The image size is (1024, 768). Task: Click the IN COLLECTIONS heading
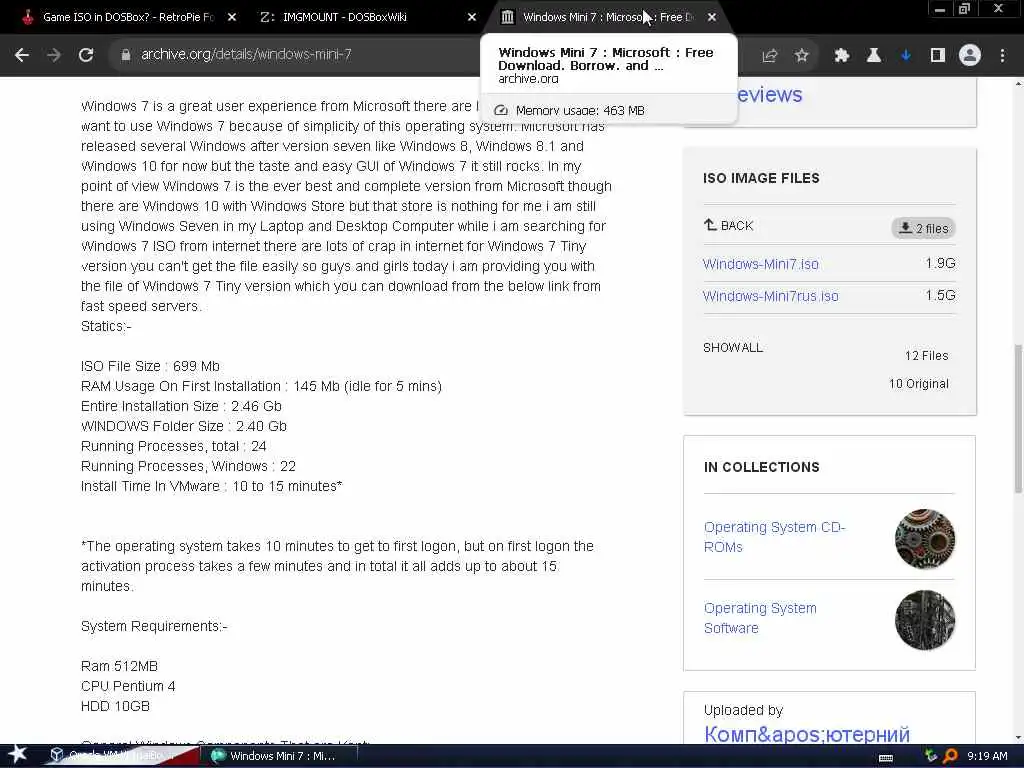761,468
